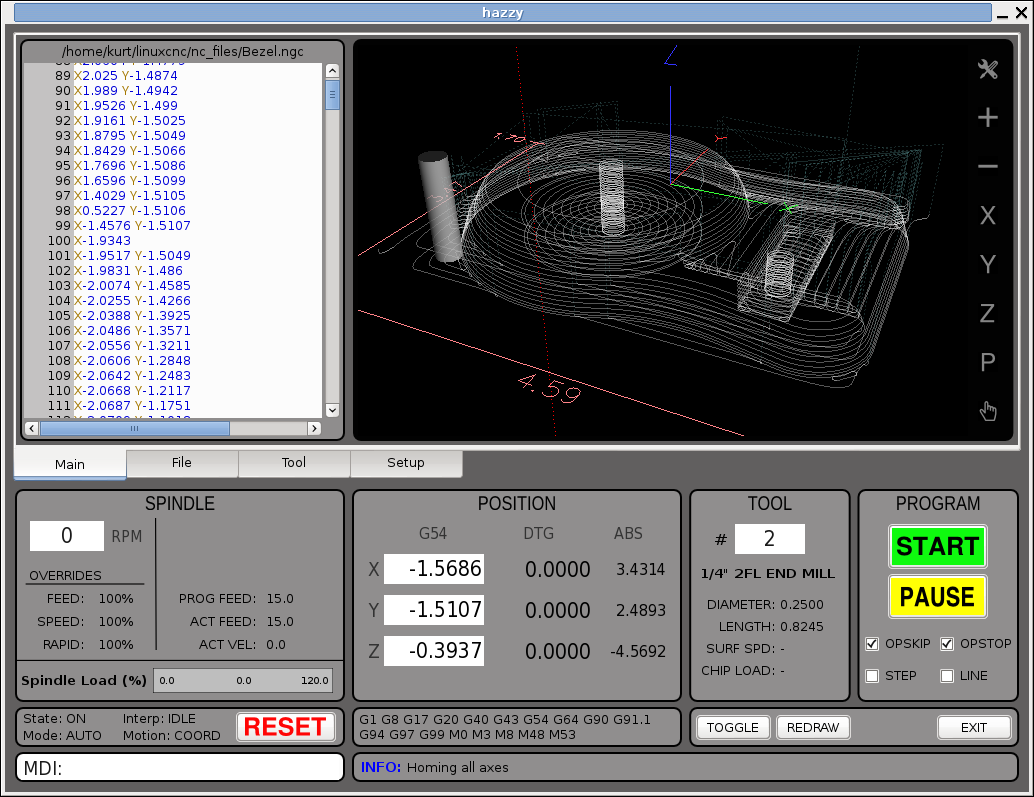The image size is (1034, 797).
Task: Activate the hand pan mode icon
Action: [x=987, y=411]
